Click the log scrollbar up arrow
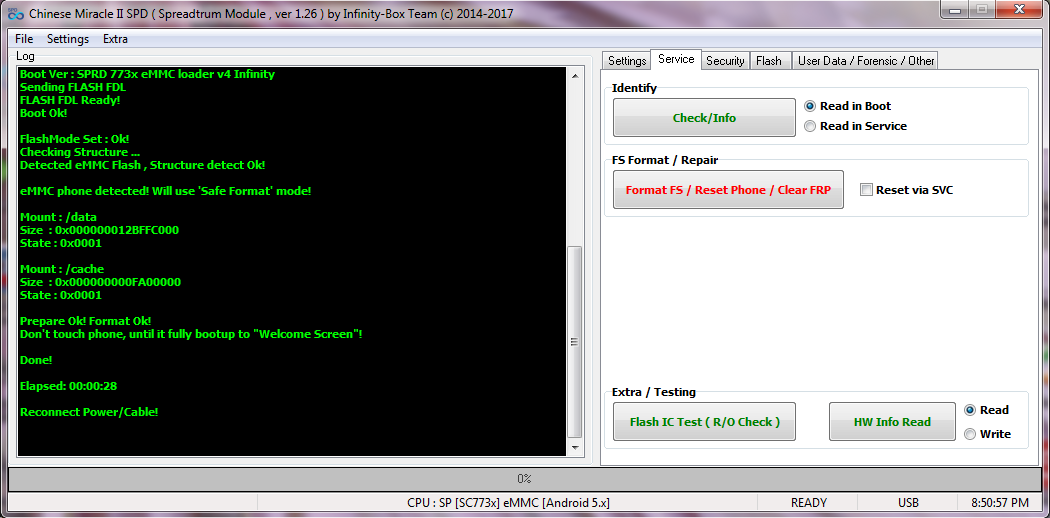 [x=575, y=76]
